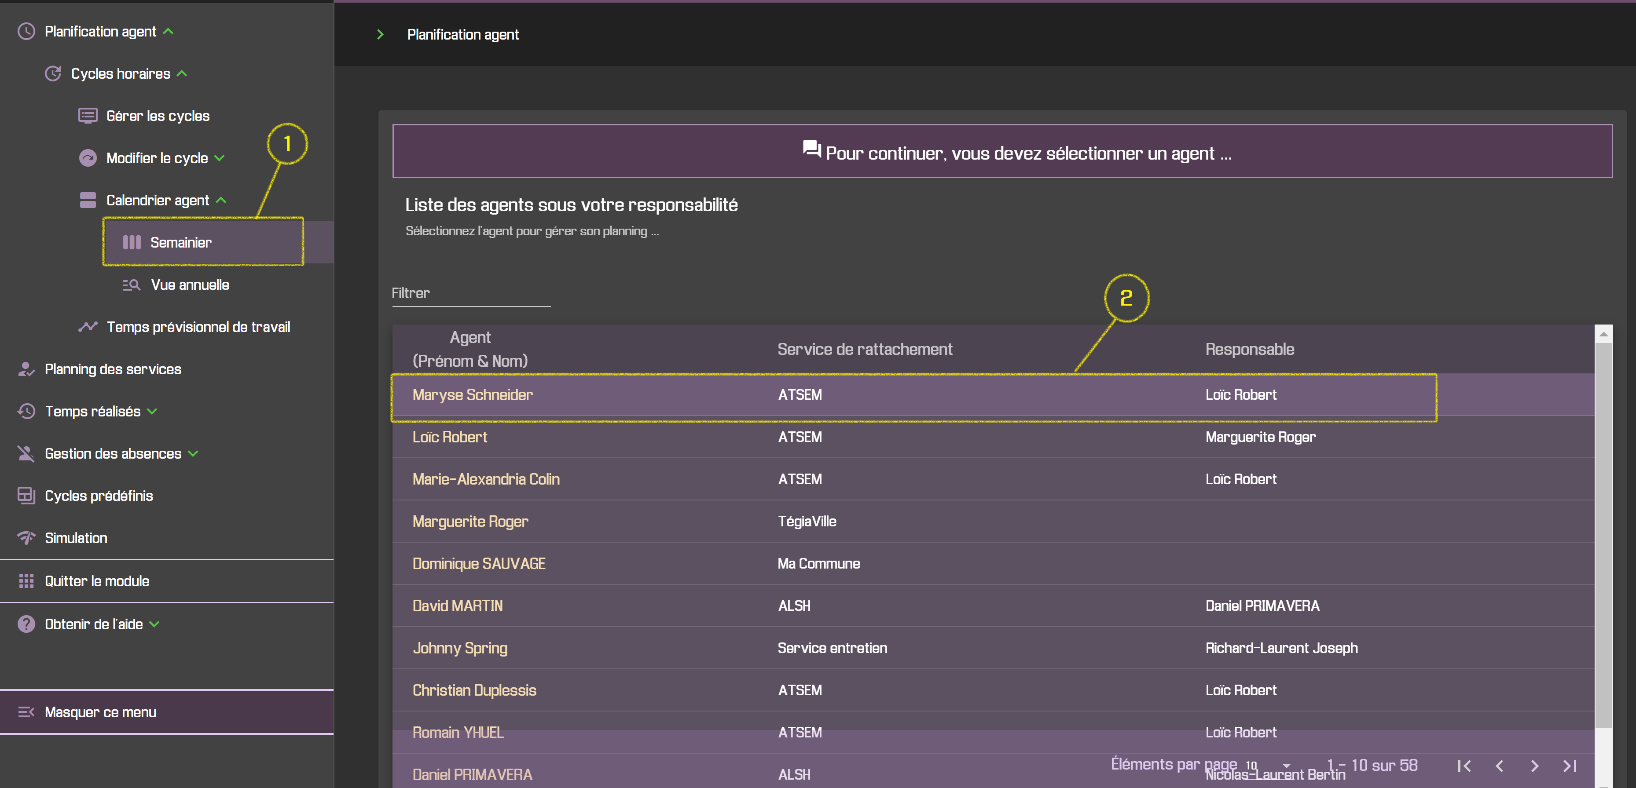
Task: Collapse the Calendrier agent submenu
Action: 221,200
